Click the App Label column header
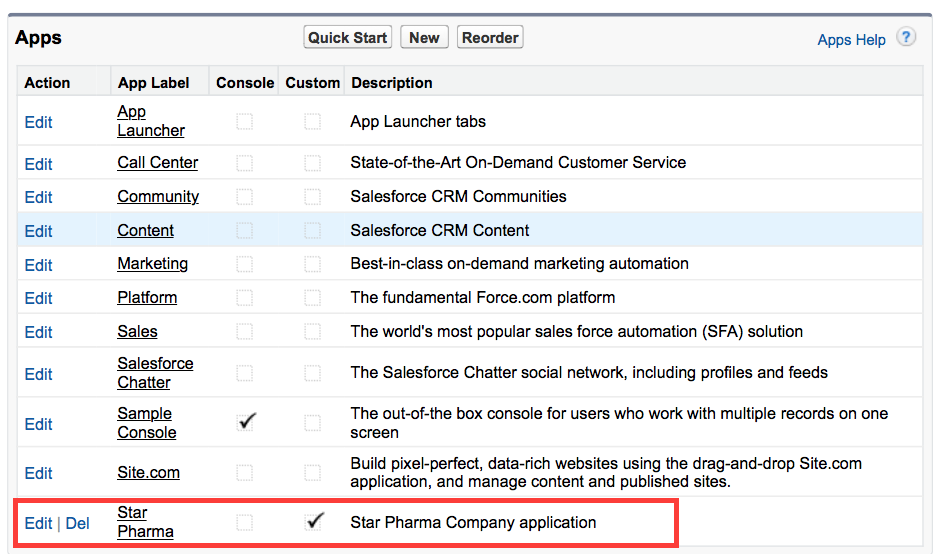This screenshot has height=554, width=946. coord(153,83)
